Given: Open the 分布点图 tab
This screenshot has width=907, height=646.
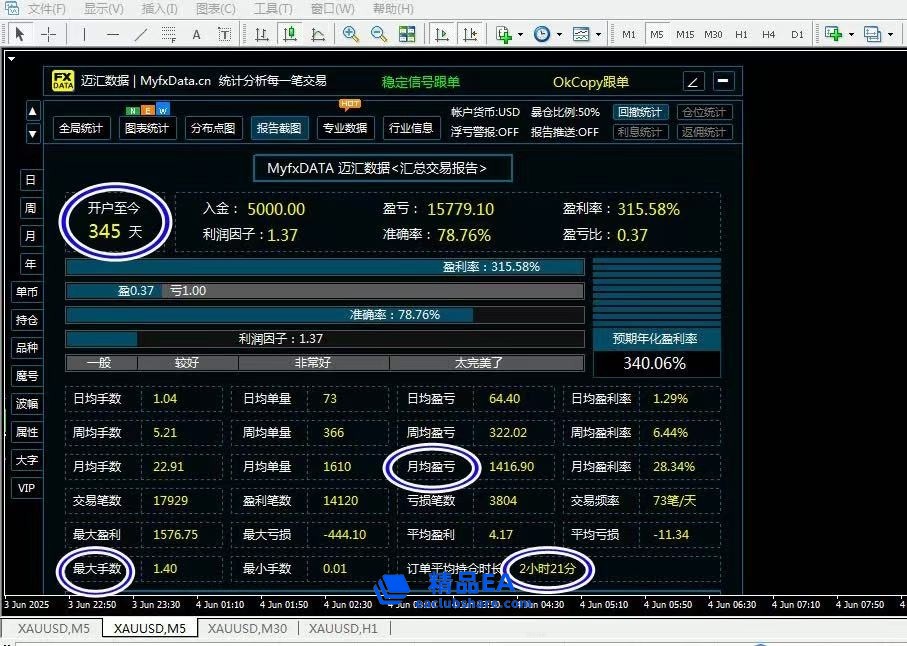Looking at the screenshot, I should pyautogui.click(x=213, y=128).
